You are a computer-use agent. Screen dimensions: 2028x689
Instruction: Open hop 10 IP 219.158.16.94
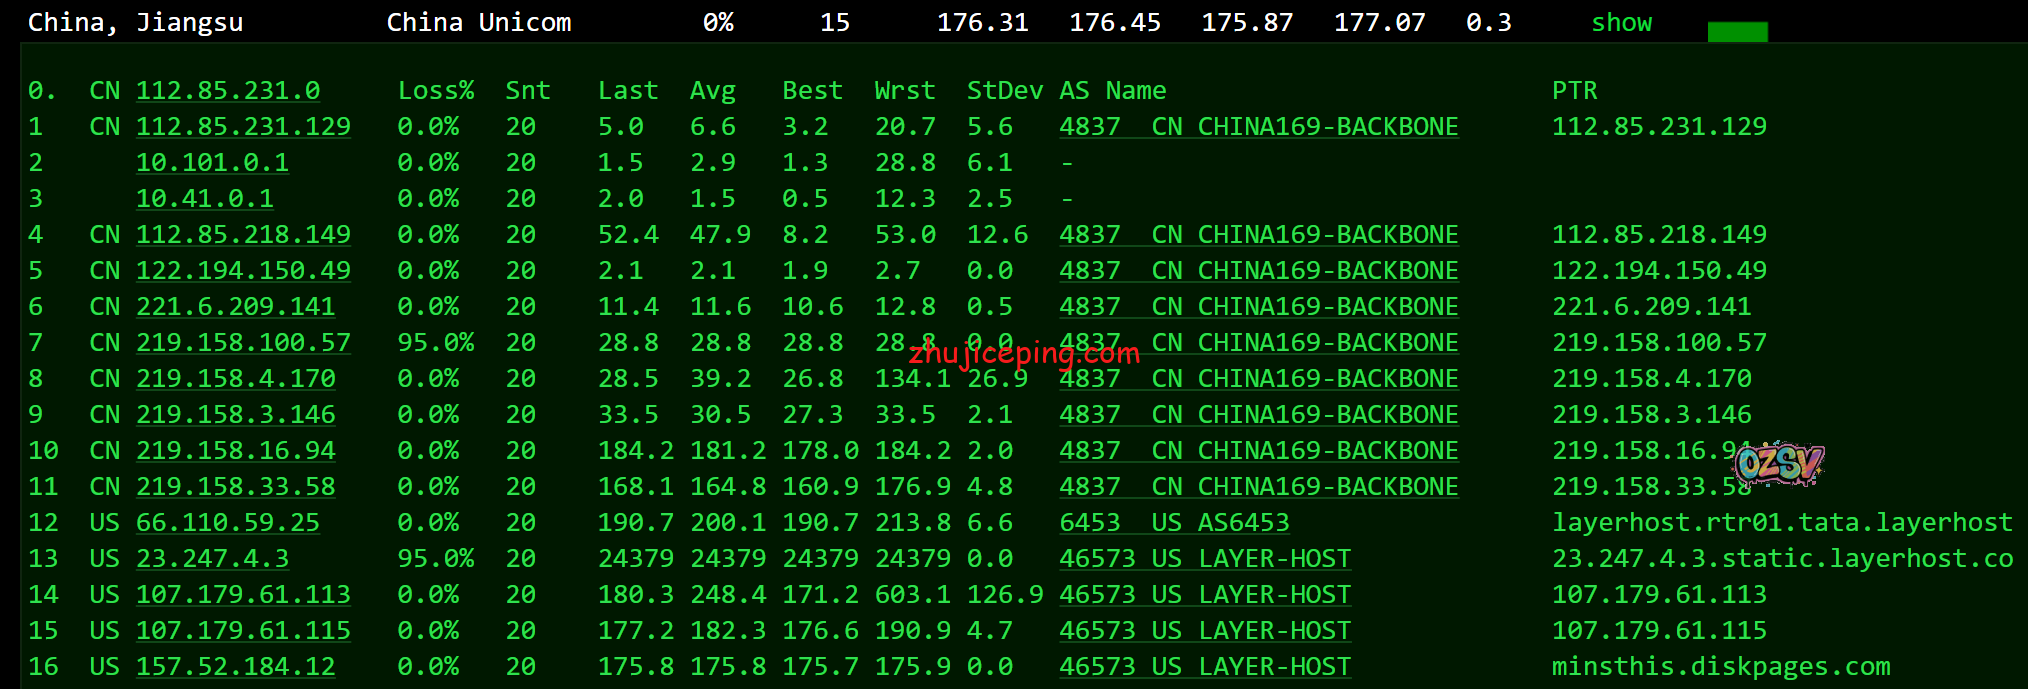tap(235, 451)
